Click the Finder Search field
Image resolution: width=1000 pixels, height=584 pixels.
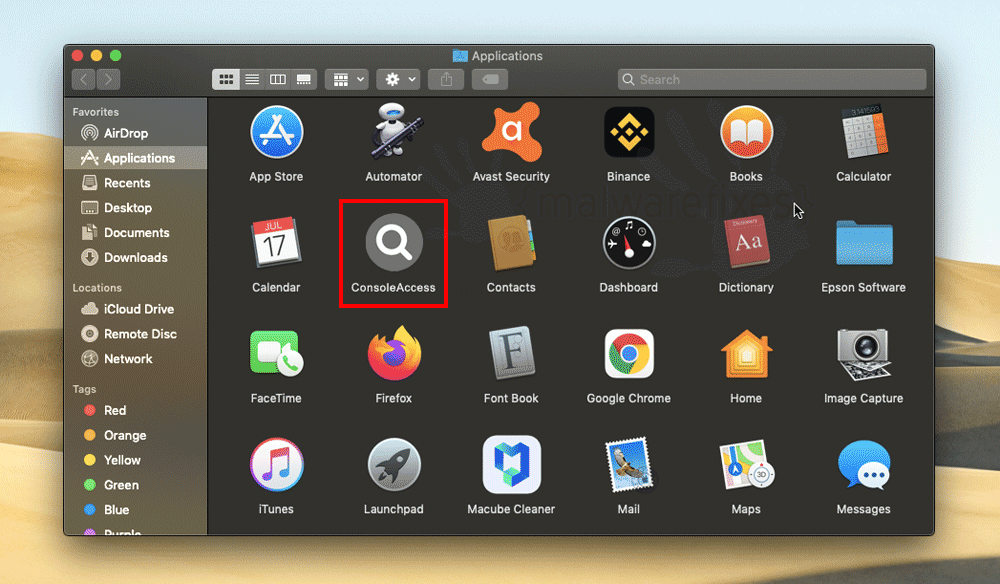click(772, 80)
